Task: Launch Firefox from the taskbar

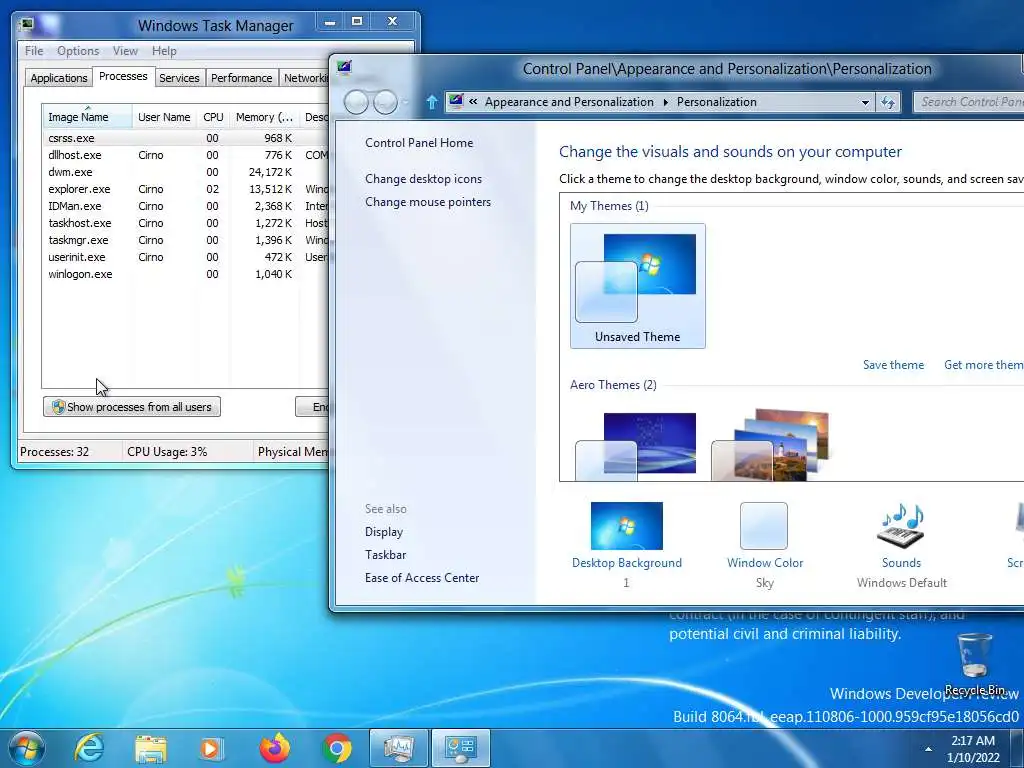Action: (x=274, y=748)
